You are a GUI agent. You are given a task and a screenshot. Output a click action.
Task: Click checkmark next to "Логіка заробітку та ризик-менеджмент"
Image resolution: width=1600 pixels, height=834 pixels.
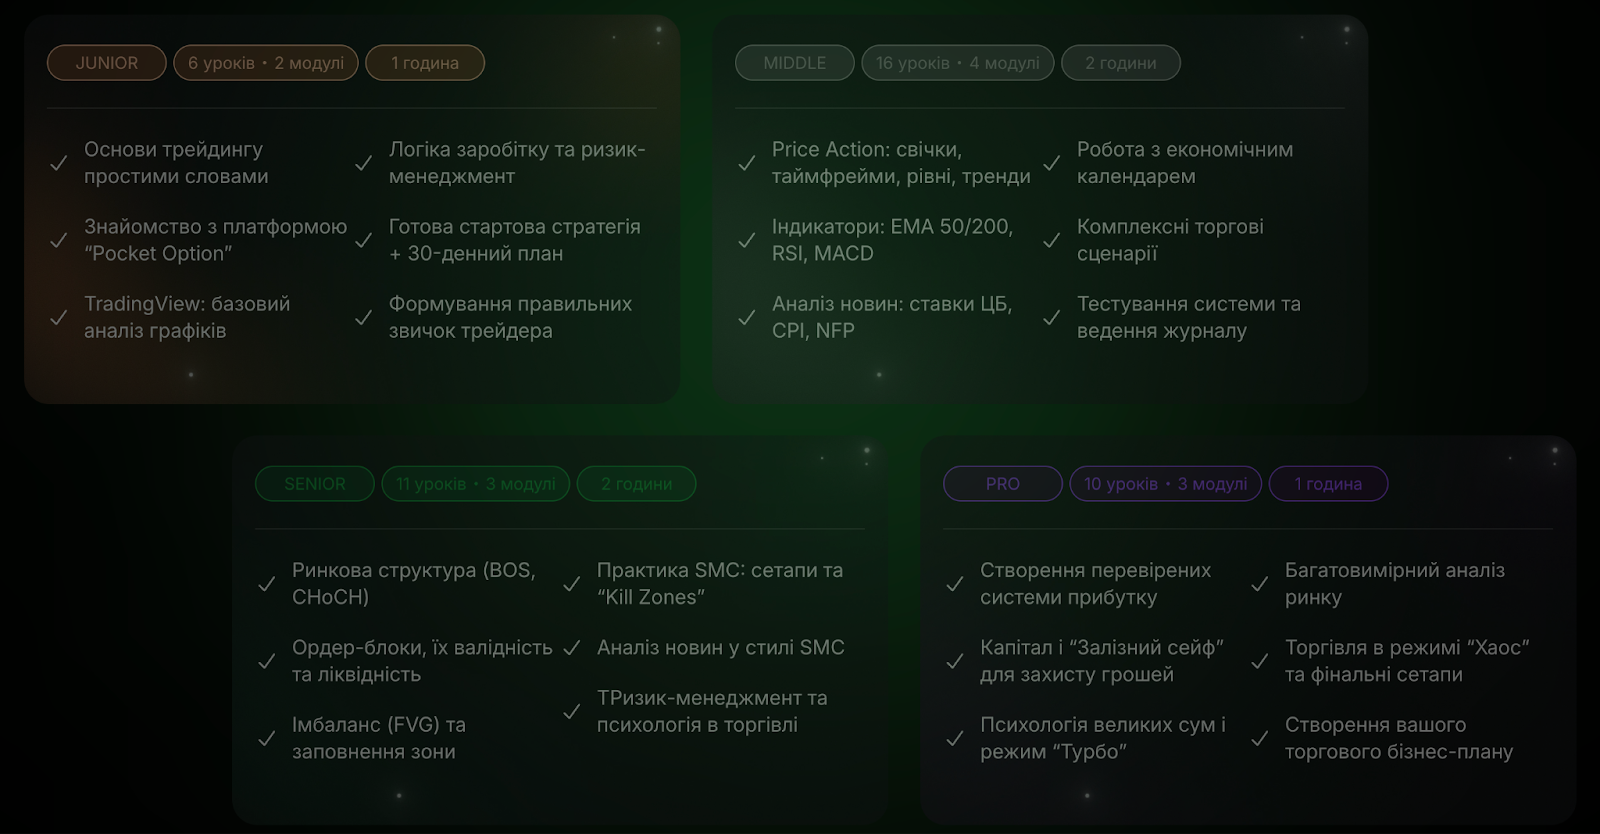[x=364, y=163]
